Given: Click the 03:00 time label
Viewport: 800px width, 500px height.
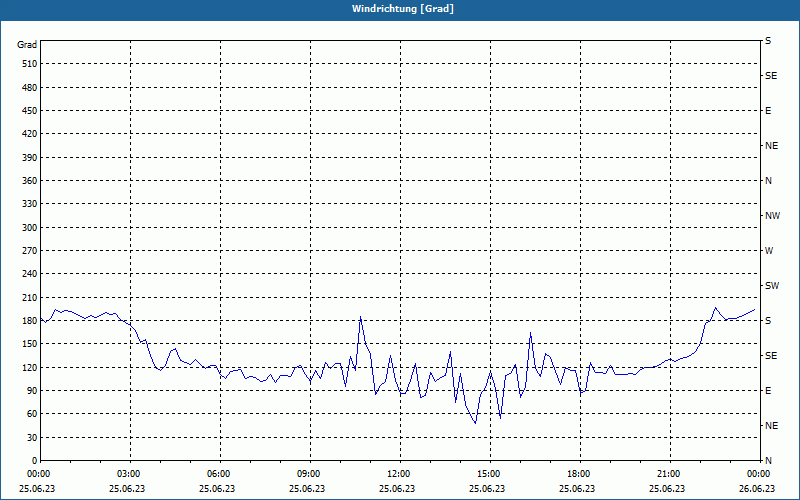Looking at the screenshot, I should 130,474.
